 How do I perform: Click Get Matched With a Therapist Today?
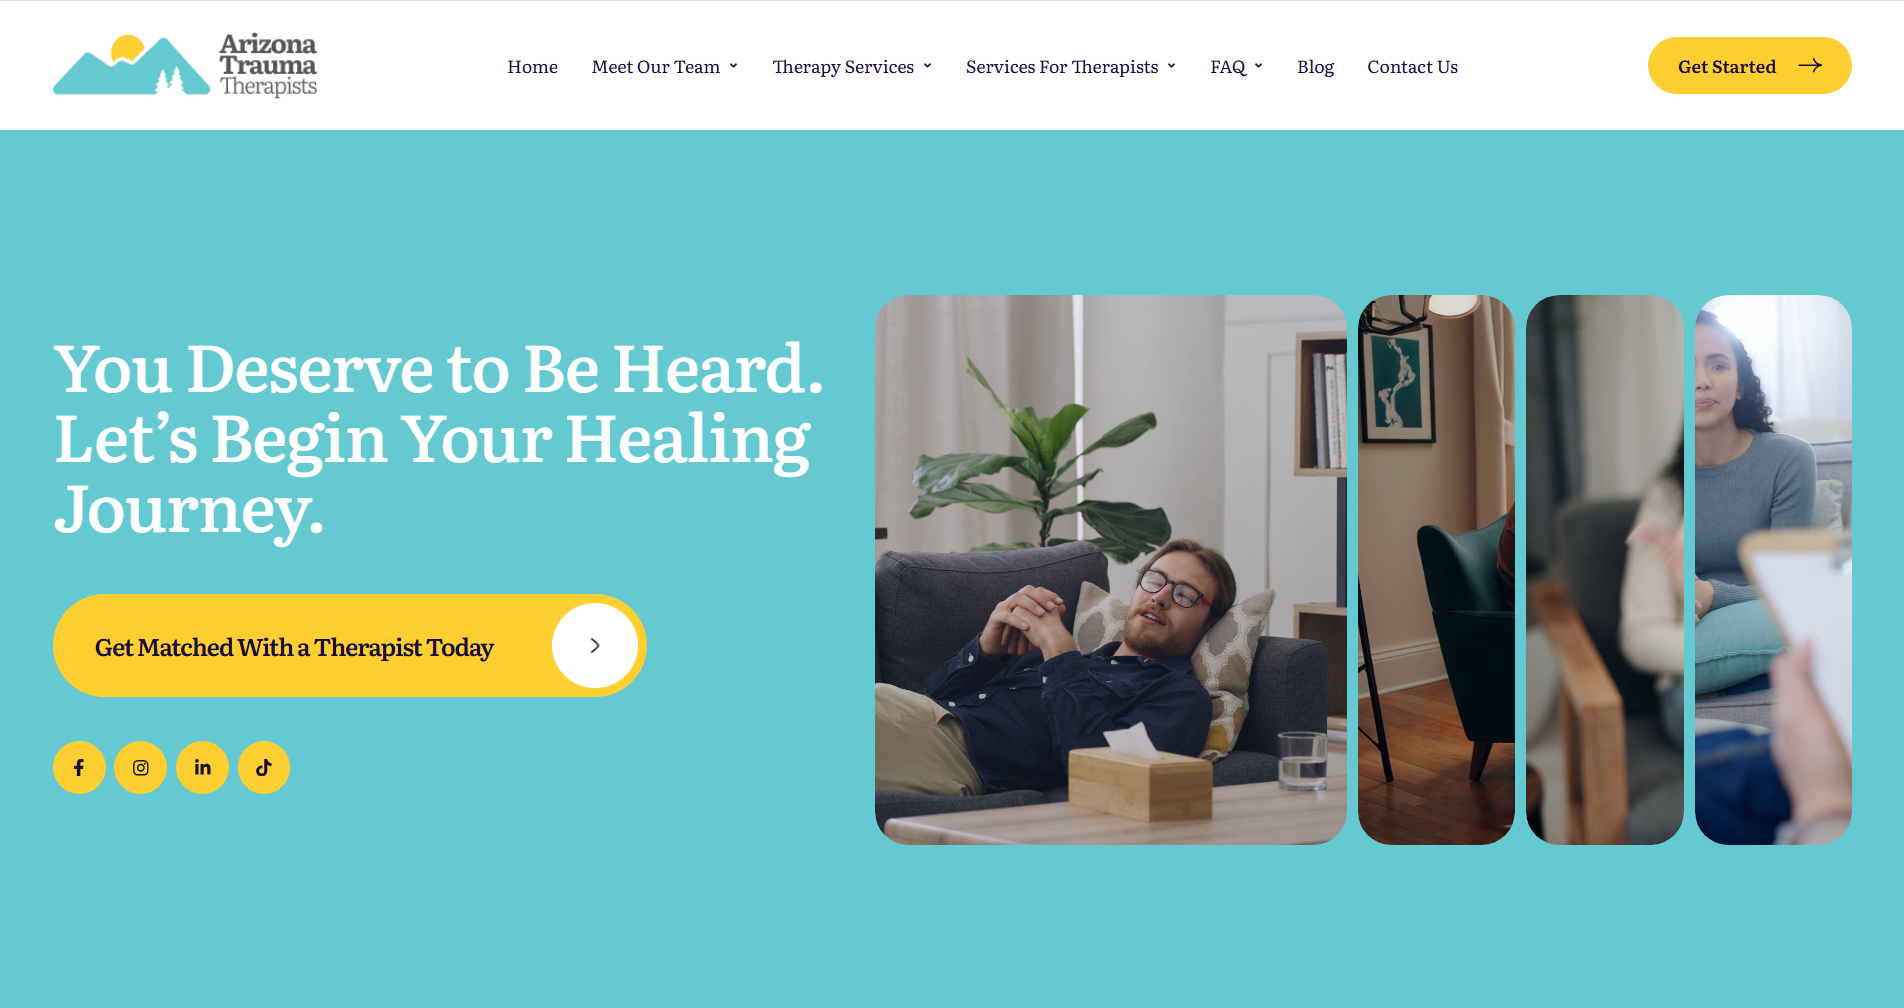tap(294, 648)
